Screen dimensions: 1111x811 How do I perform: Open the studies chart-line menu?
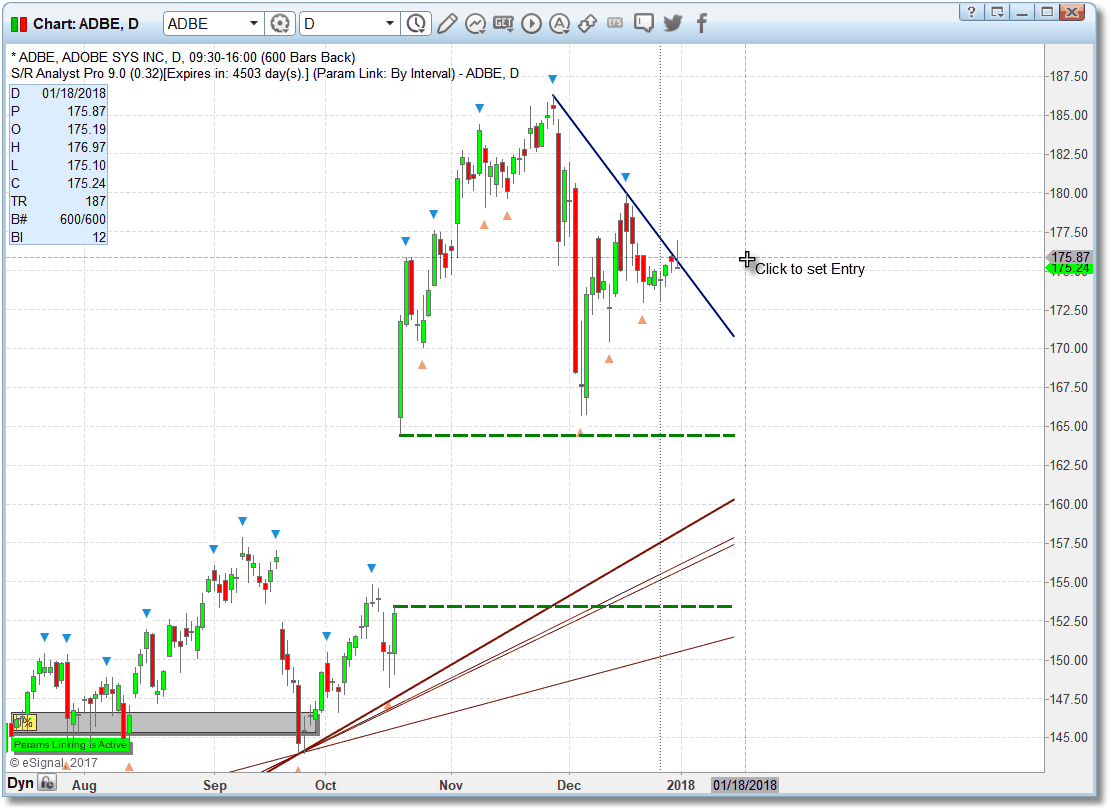tap(475, 23)
